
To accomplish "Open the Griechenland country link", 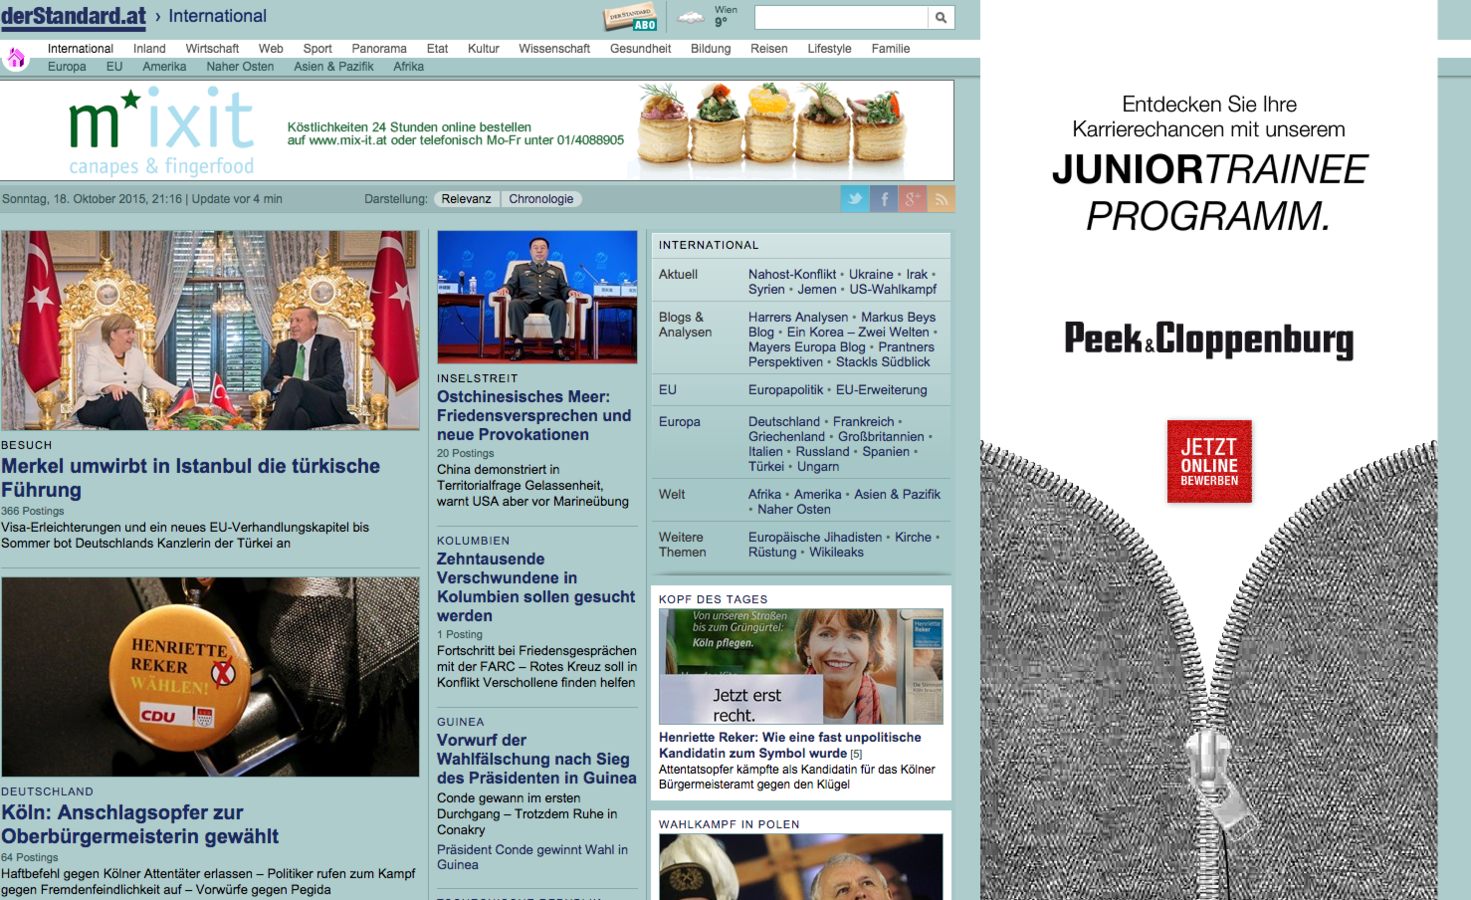I will [787, 437].
